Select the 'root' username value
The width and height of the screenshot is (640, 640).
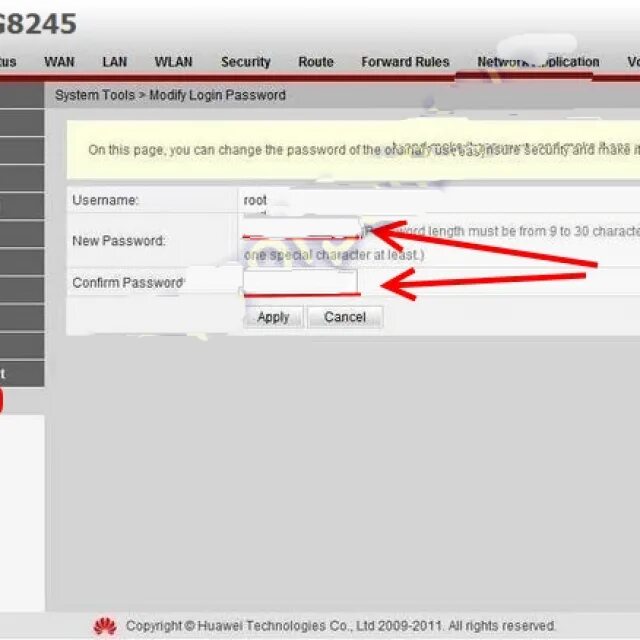coord(255,200)
